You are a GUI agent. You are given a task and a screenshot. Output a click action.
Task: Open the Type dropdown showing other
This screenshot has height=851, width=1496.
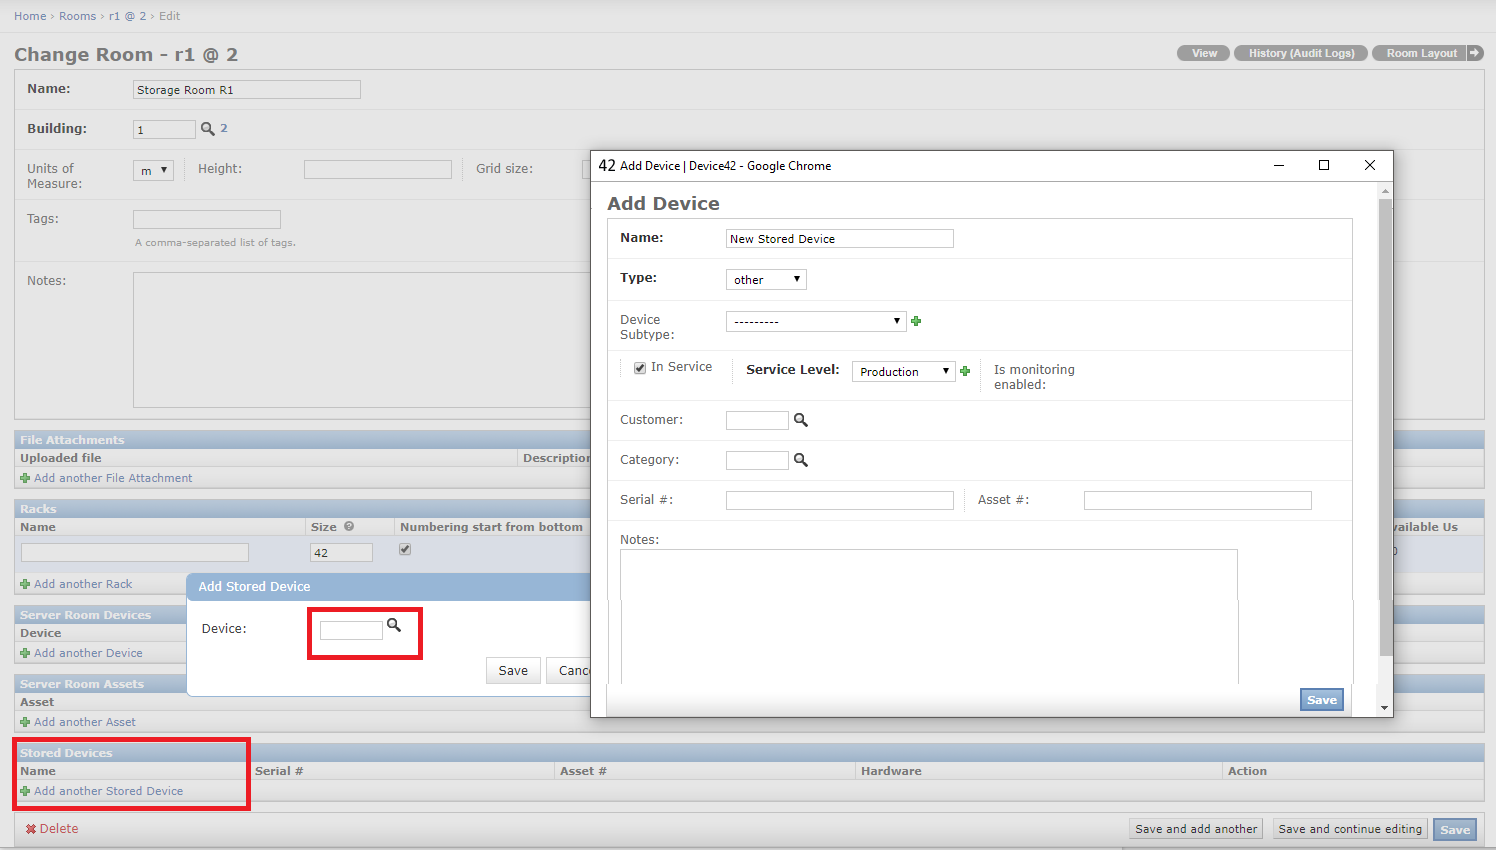point(765,279)
